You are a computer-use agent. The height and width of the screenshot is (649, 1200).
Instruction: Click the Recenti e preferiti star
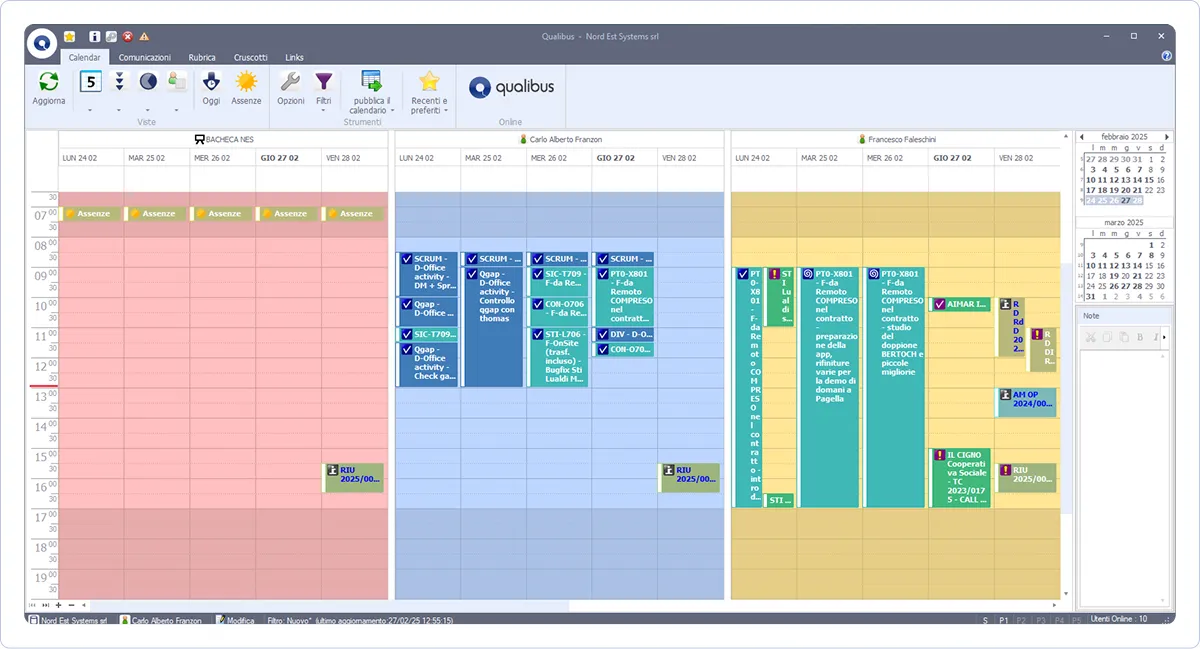(429, 82)
